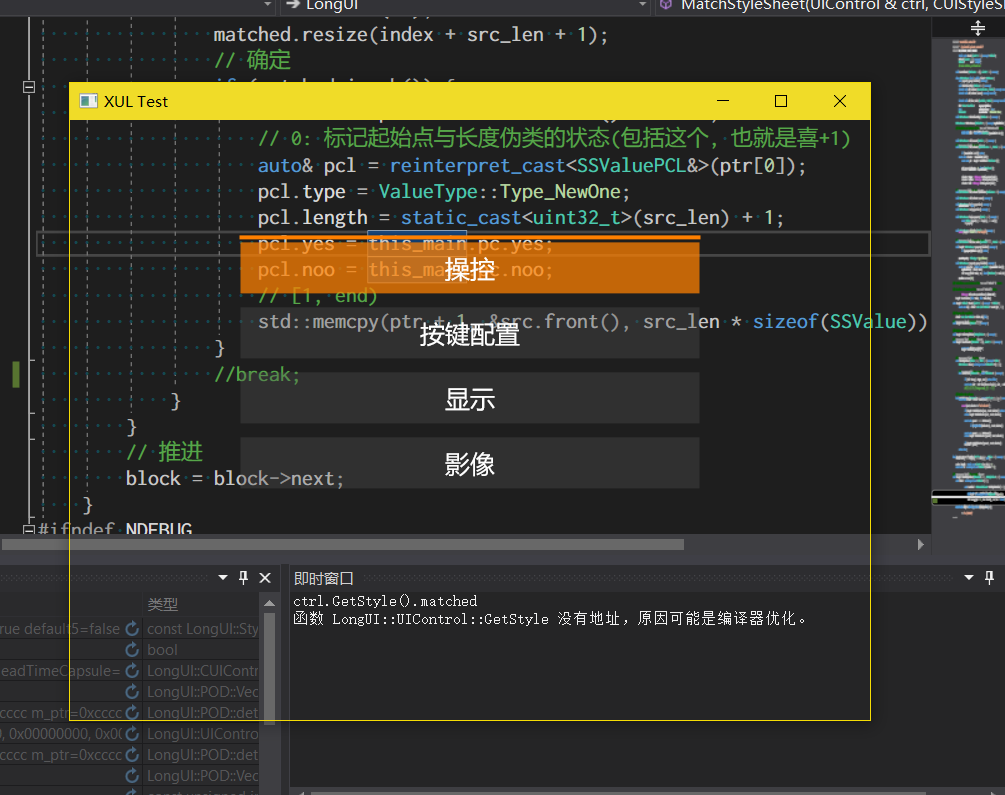1005x795 pixels.
Task: Open the LongUI scope dropdown
Action: 642,4
